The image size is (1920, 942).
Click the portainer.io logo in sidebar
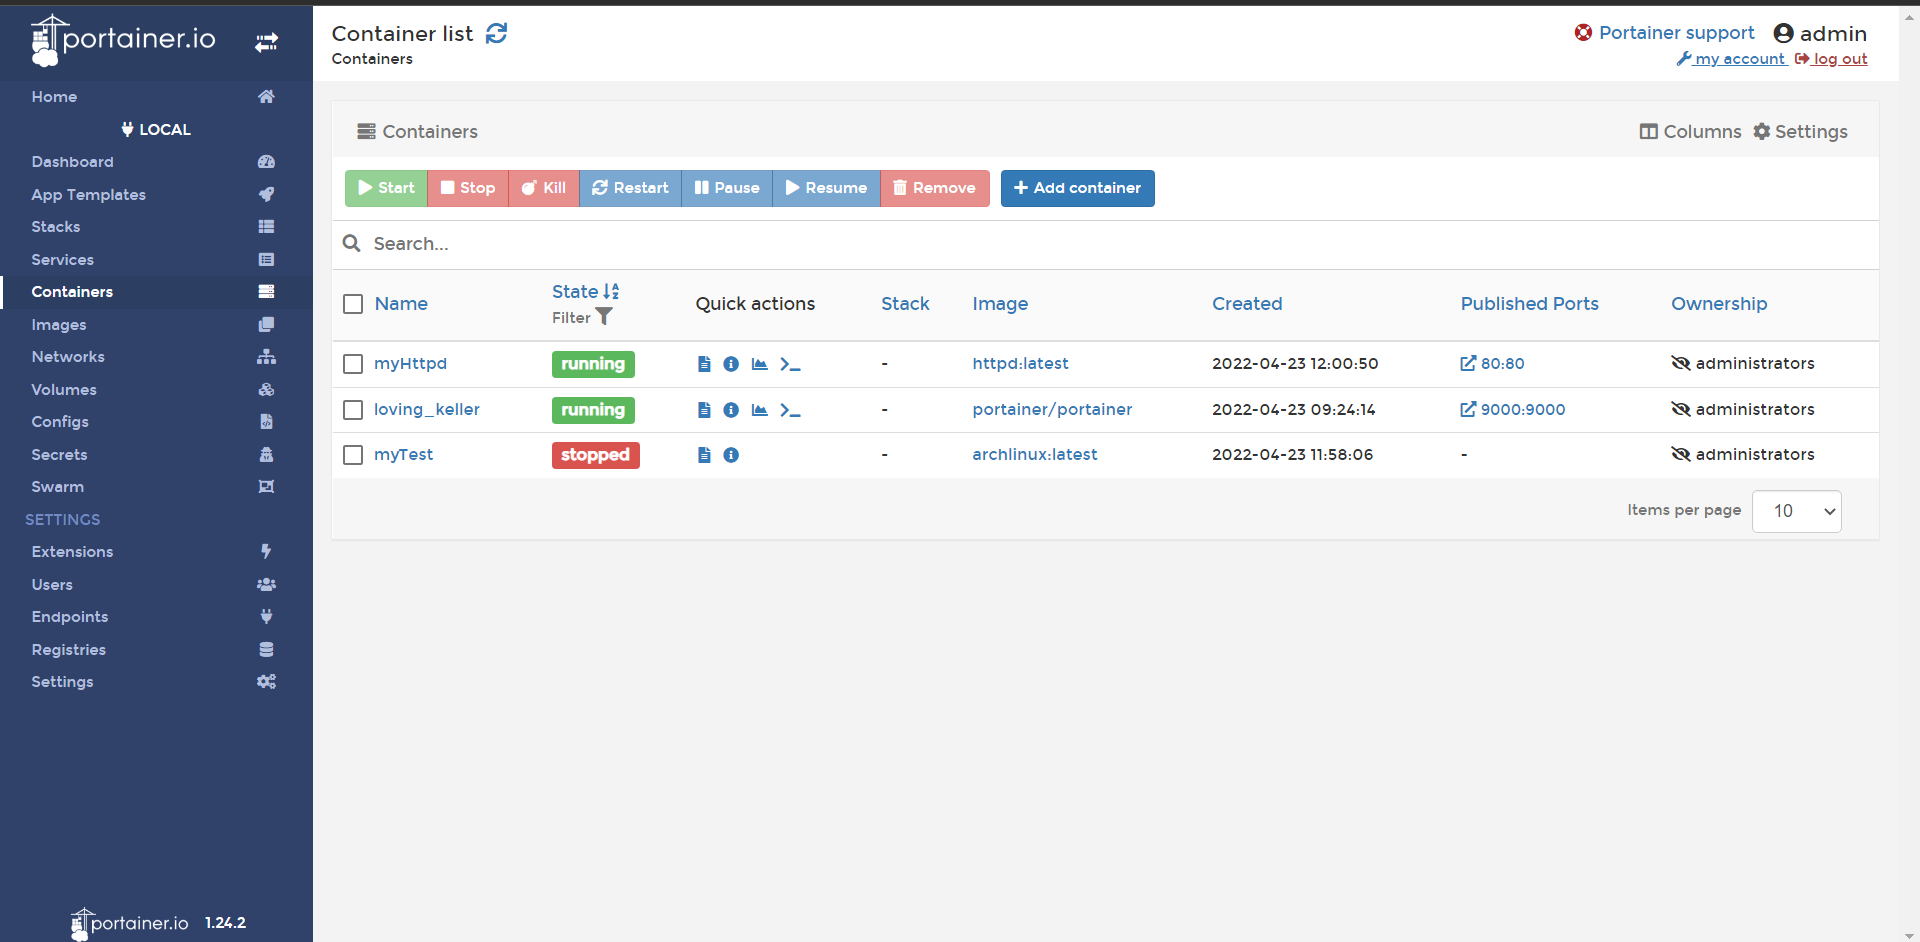coord(124,40)
